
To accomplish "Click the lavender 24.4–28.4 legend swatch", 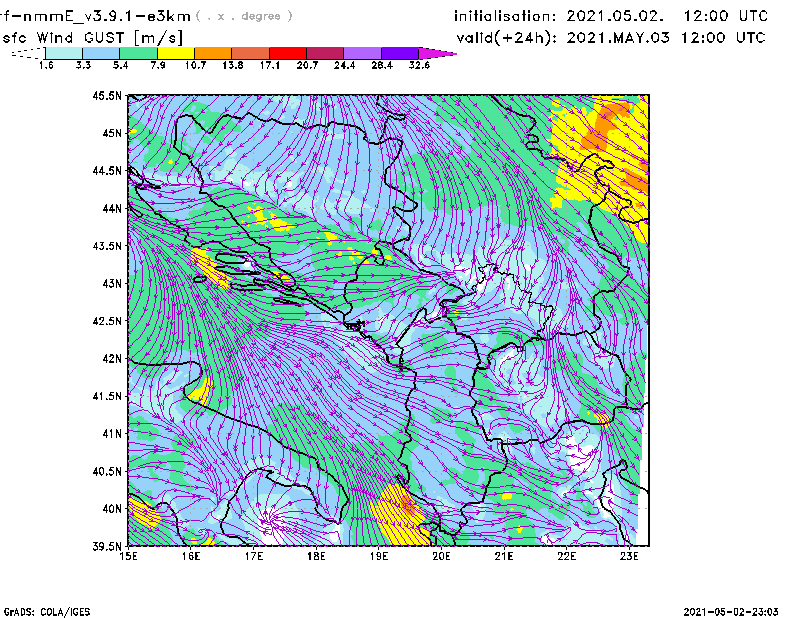I will [x=362, y=53].
